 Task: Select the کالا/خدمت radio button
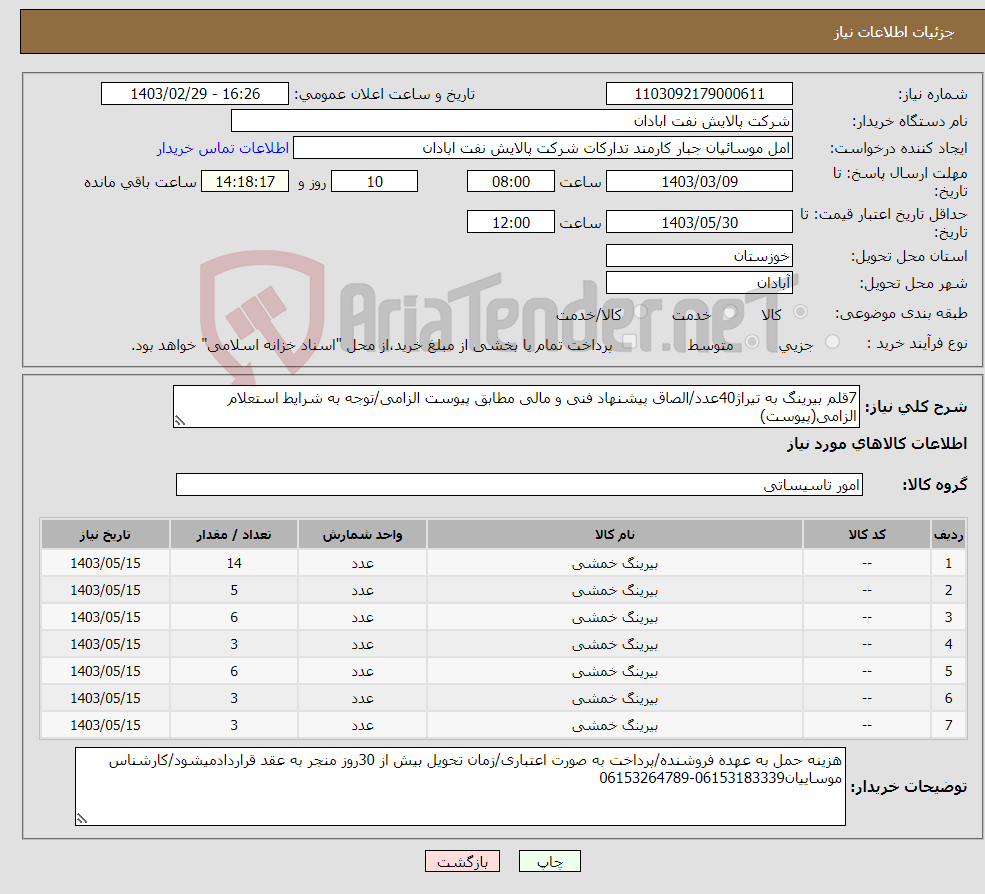pyautogui.click(x=640, y=312)
